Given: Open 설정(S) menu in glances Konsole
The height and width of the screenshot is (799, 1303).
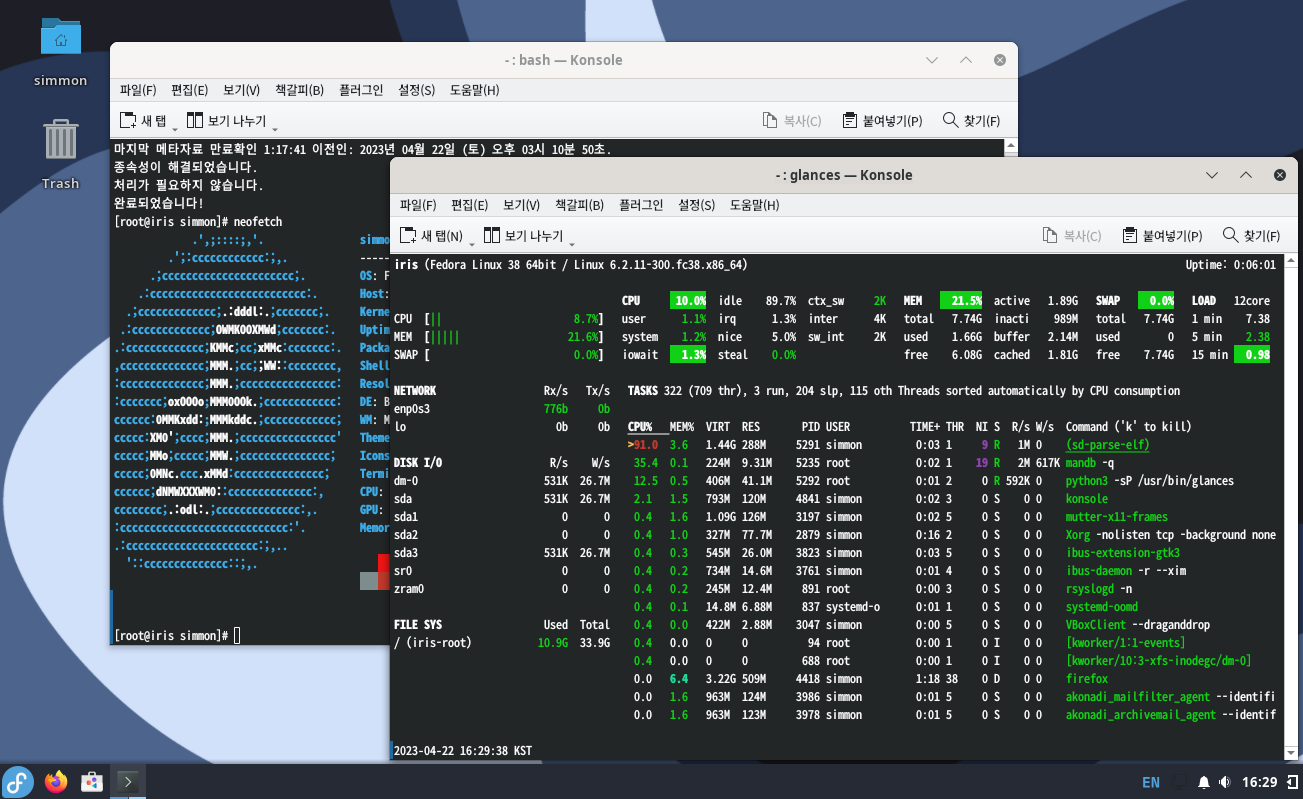Looking at the screenshot, I should 696,205.
